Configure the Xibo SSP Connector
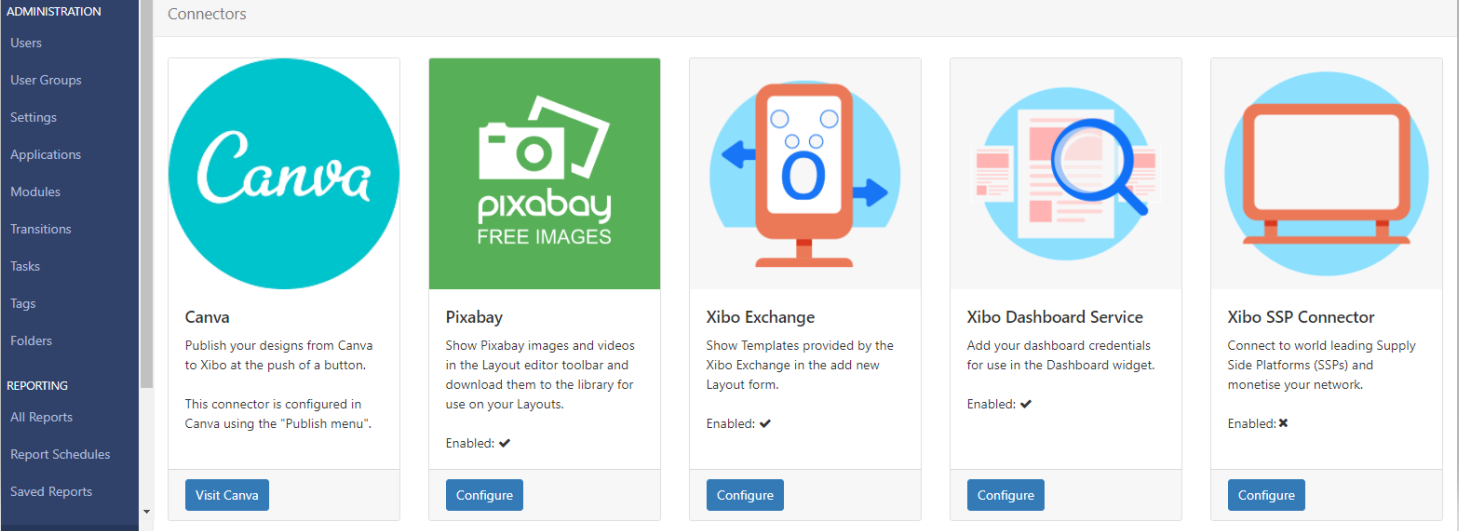This screenshot has height=531, width=1459. (x=1266, y=495)
